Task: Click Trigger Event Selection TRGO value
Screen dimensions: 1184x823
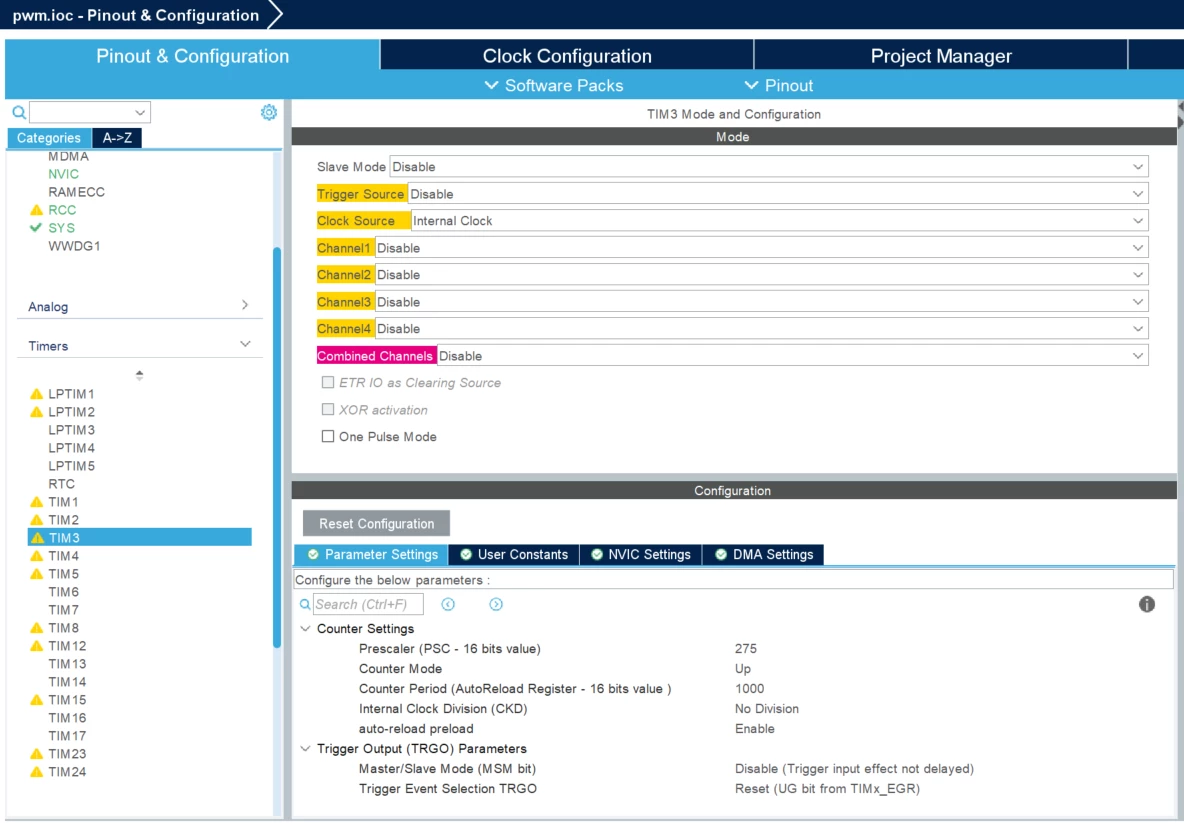Action: 828,789
